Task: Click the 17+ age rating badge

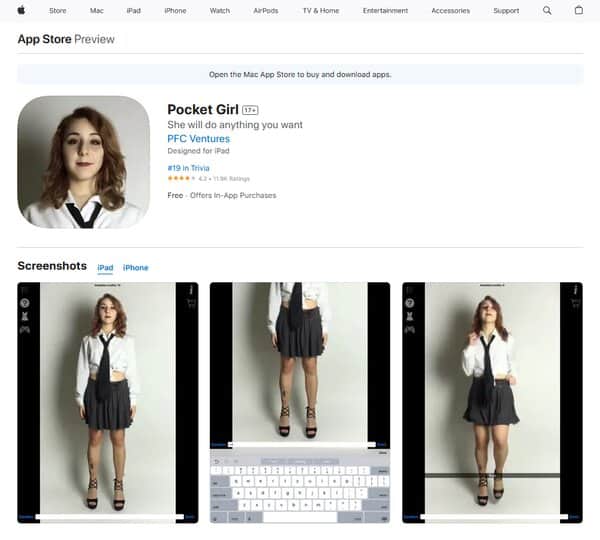Action: 250,110
